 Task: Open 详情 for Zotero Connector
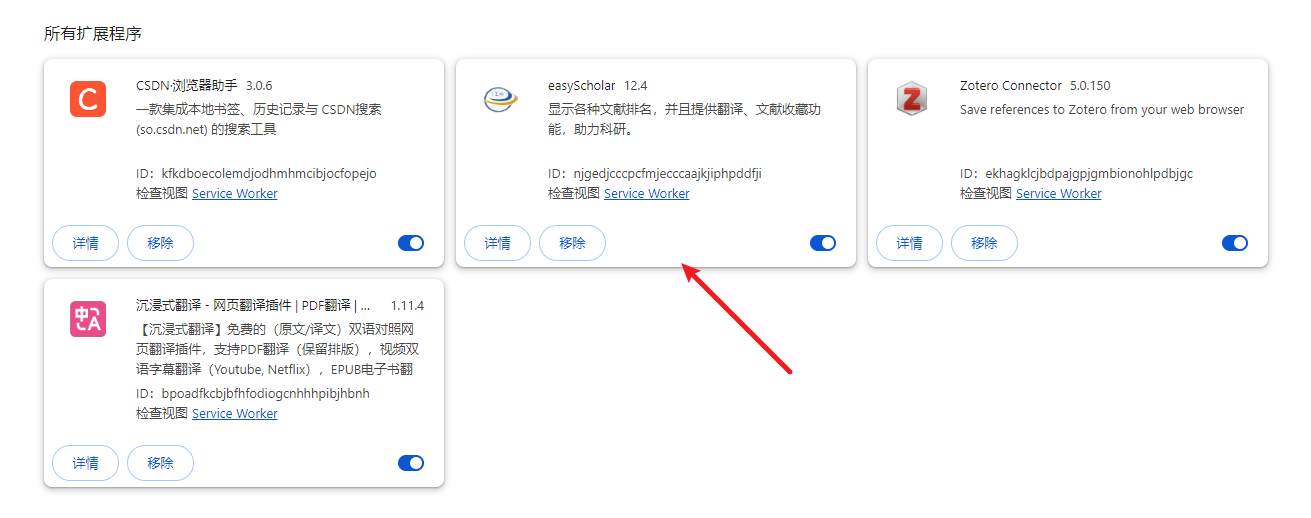(x=910, y=243)
